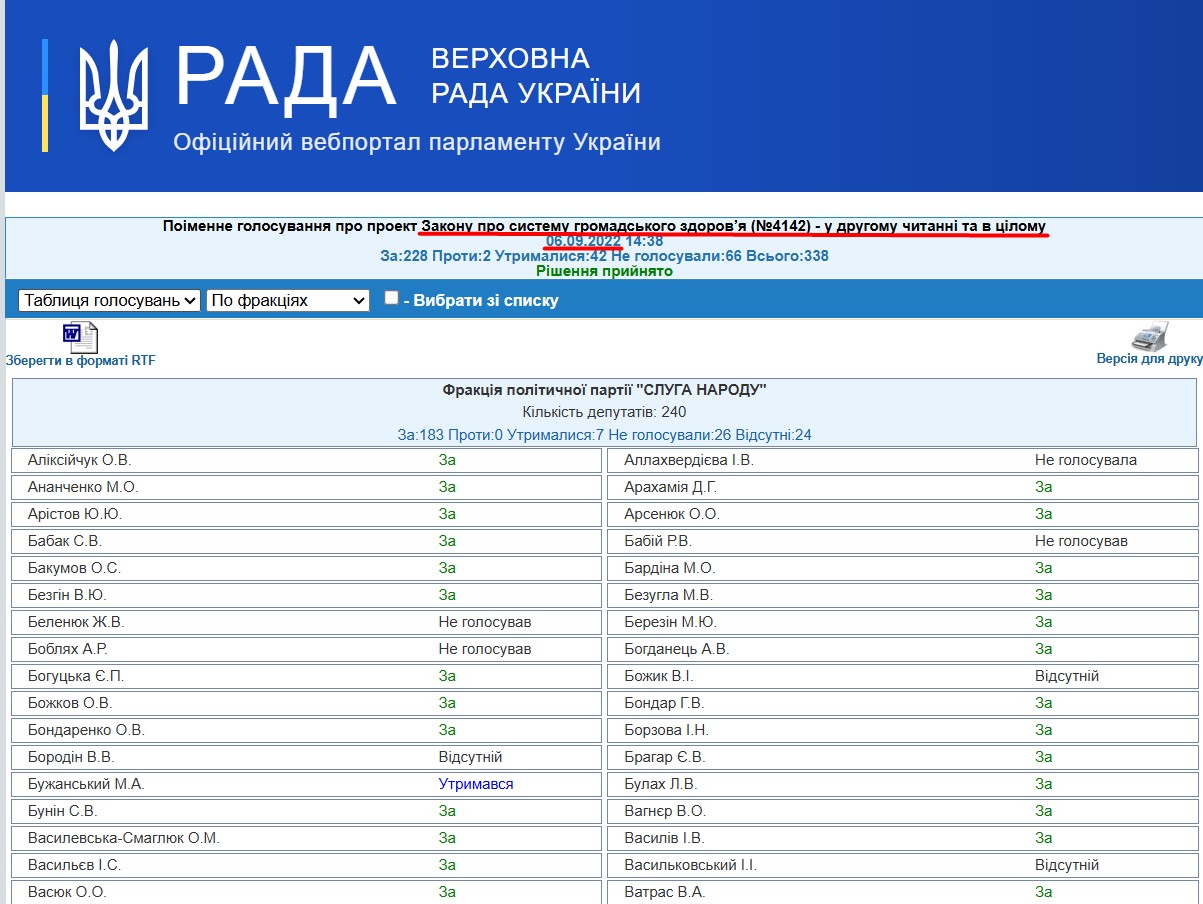Select deputy Арахамія Д.Г.
This screenshot has height=904, width=1203.
[671, 487]
